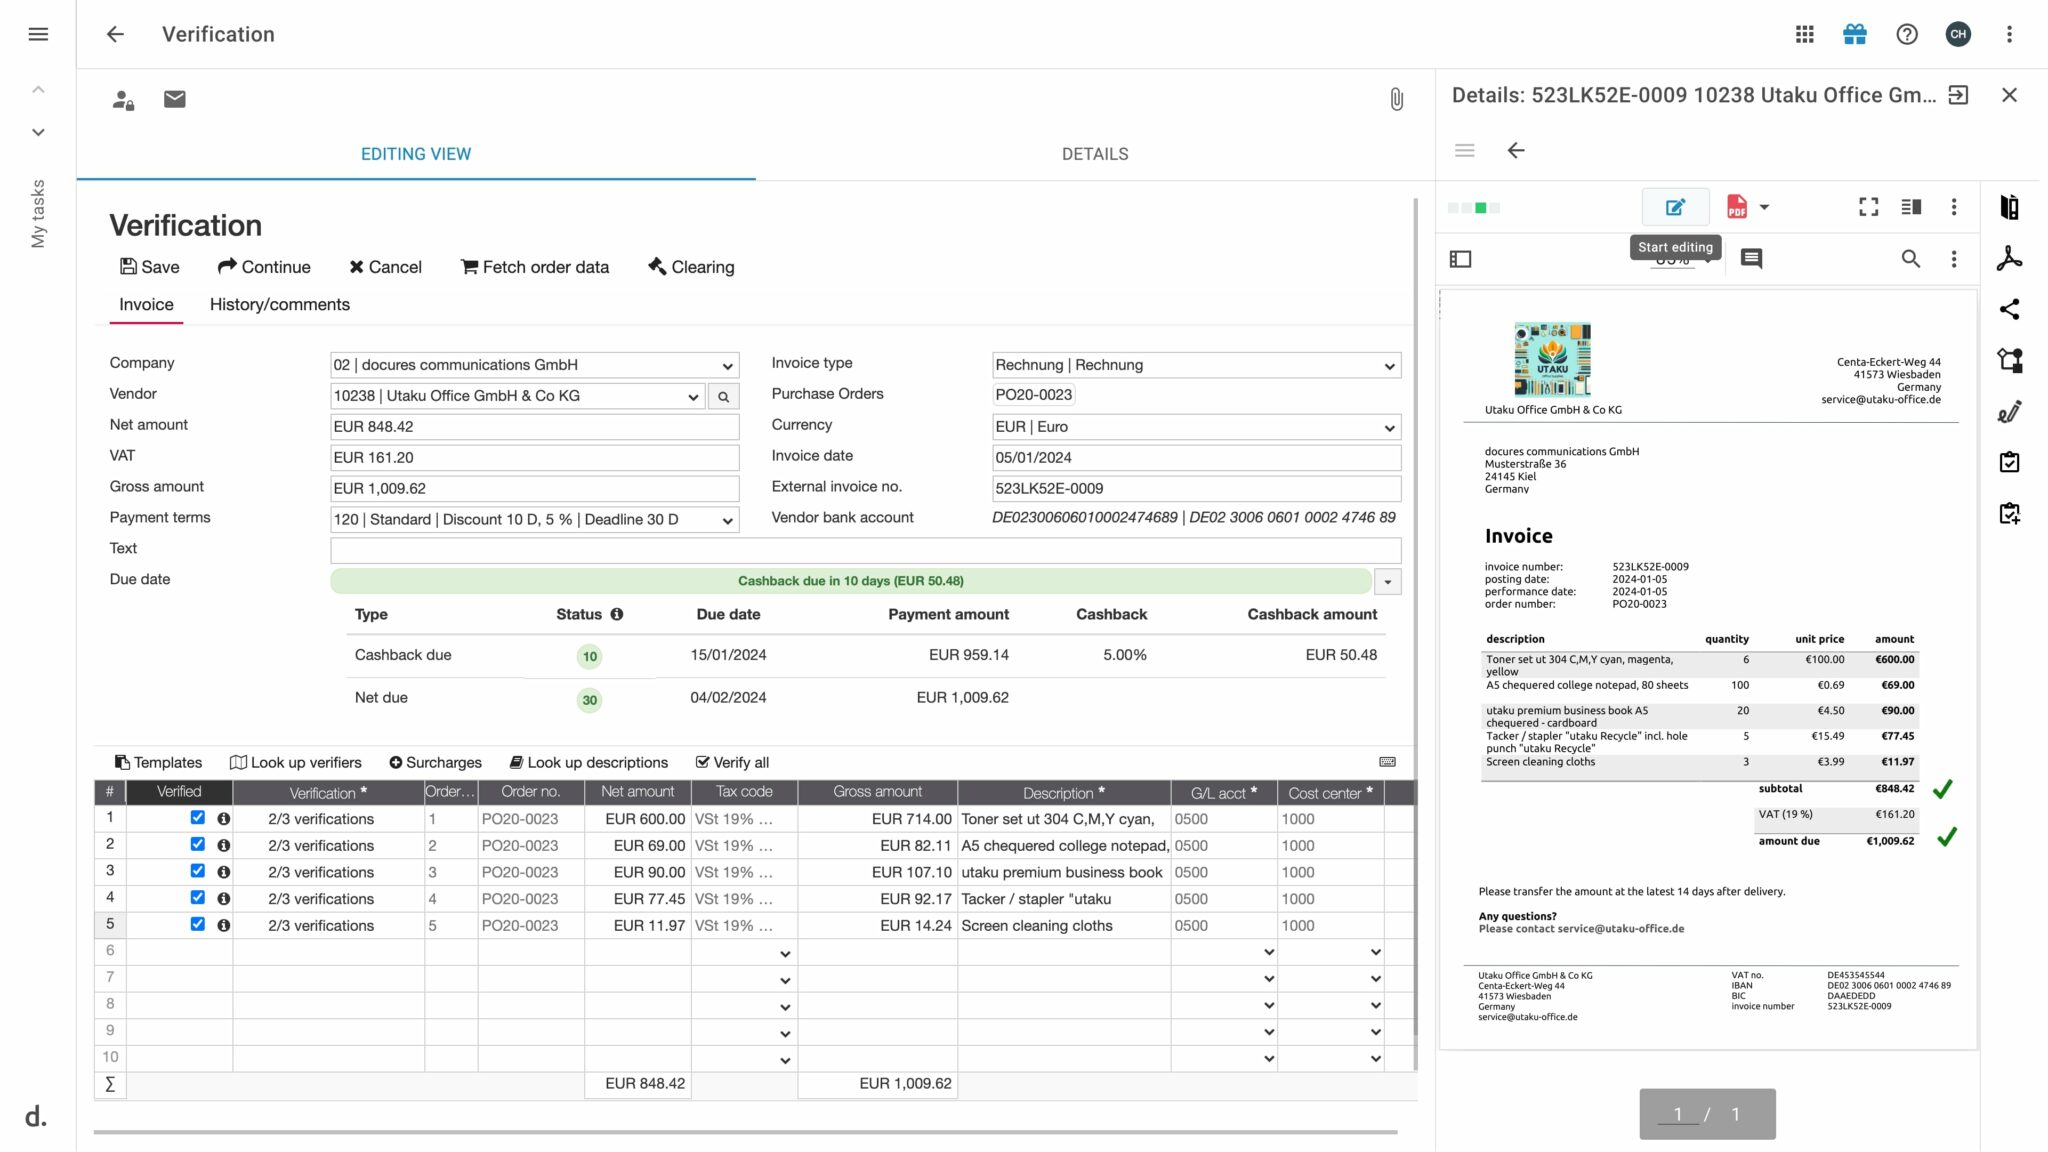Enter fullscreen view of the invoice document
The width and height of the screenshot is (2048, 1152).
(1869, 207)
